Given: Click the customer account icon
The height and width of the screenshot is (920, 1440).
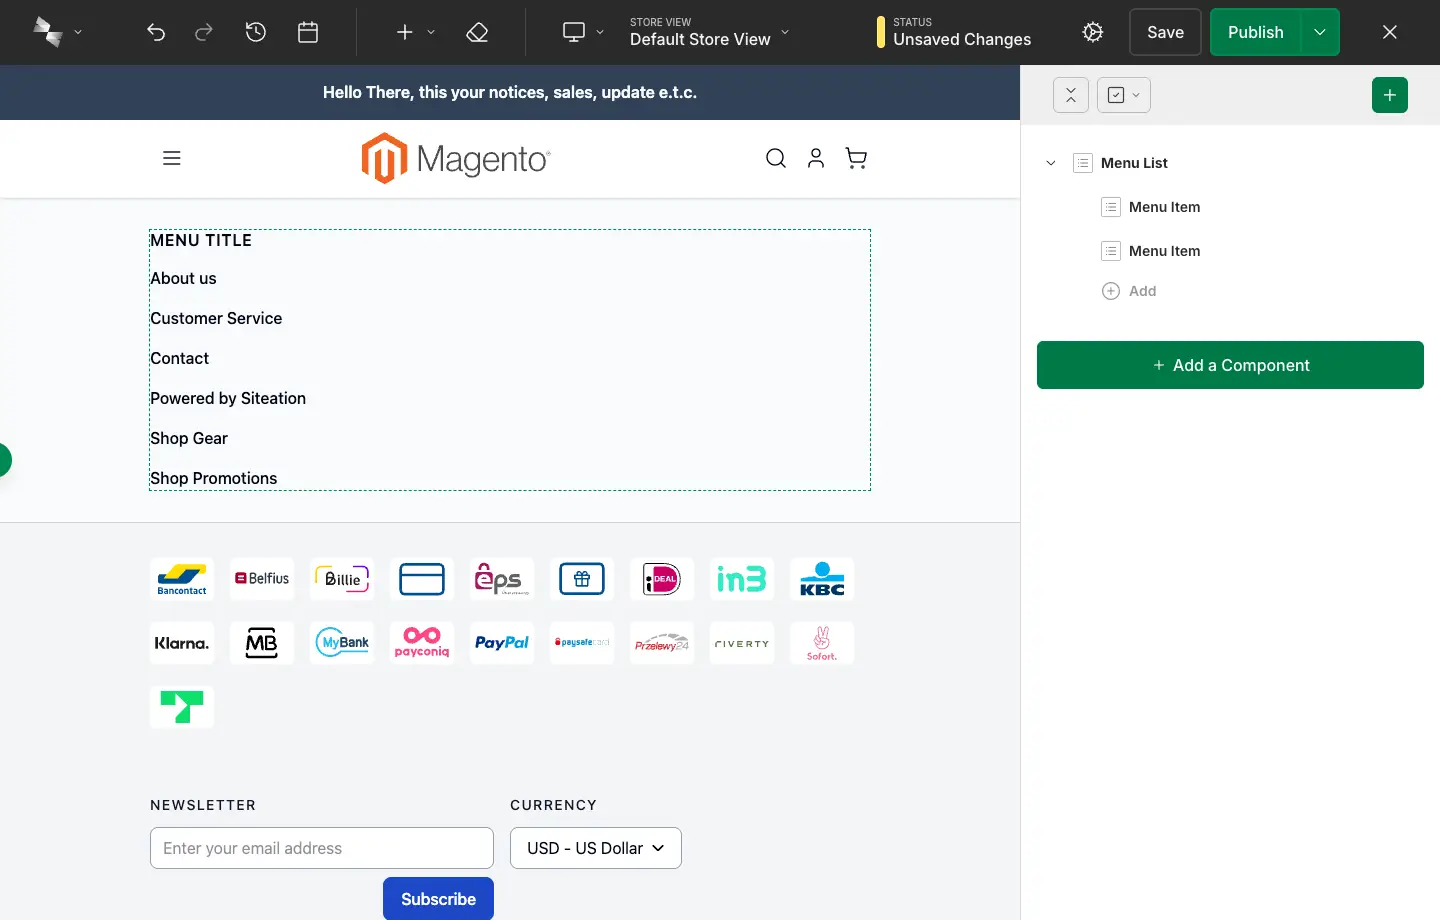Looking at the screenshot, I should click(816, 158).
